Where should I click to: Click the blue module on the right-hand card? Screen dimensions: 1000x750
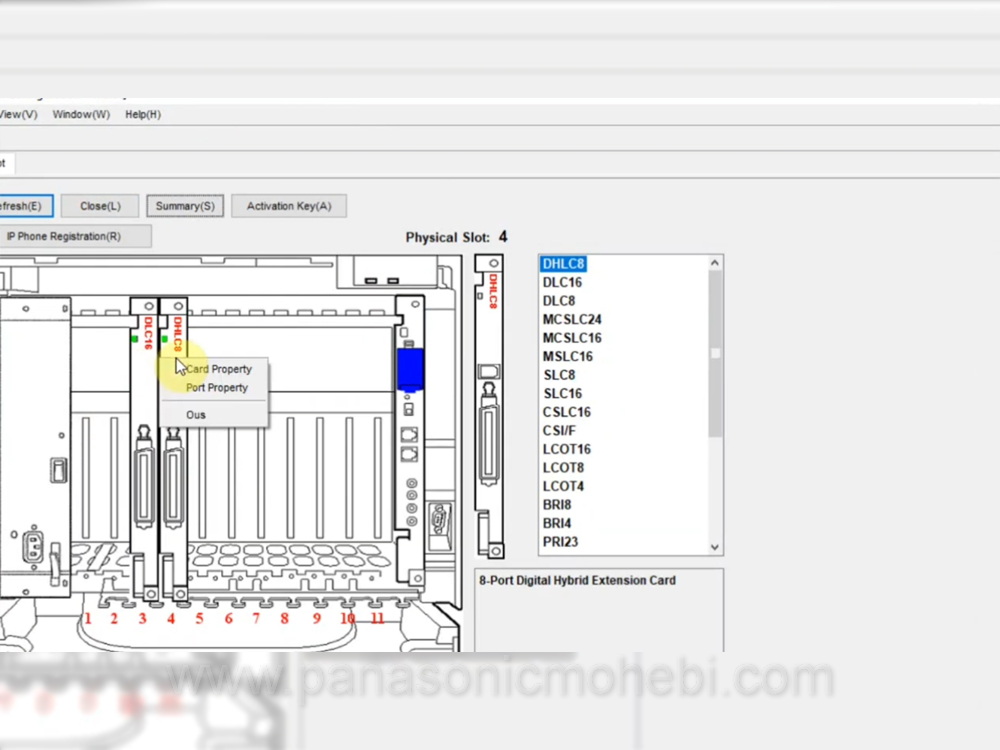click(x=410, y=368)
